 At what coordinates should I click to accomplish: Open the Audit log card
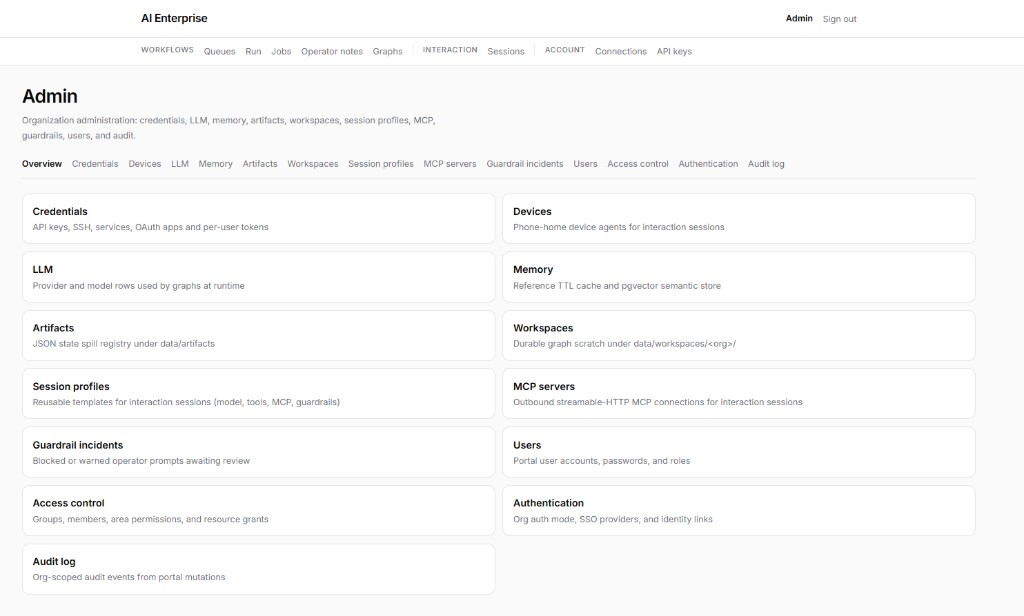tap(259, 569)
